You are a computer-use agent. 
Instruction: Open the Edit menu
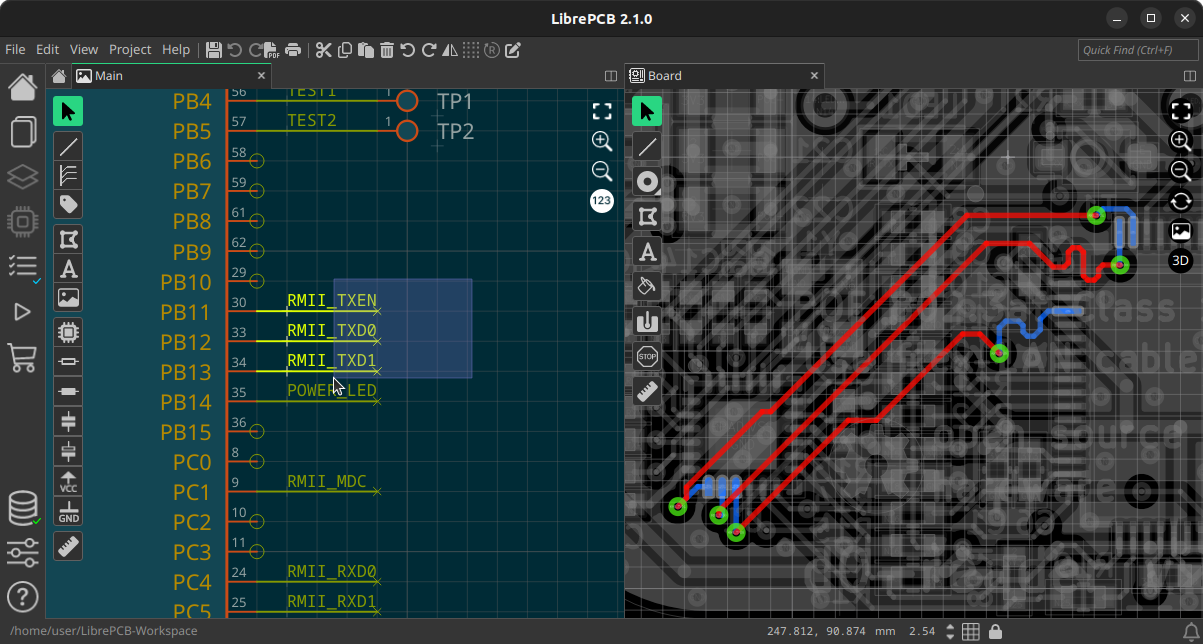(48, 49)
